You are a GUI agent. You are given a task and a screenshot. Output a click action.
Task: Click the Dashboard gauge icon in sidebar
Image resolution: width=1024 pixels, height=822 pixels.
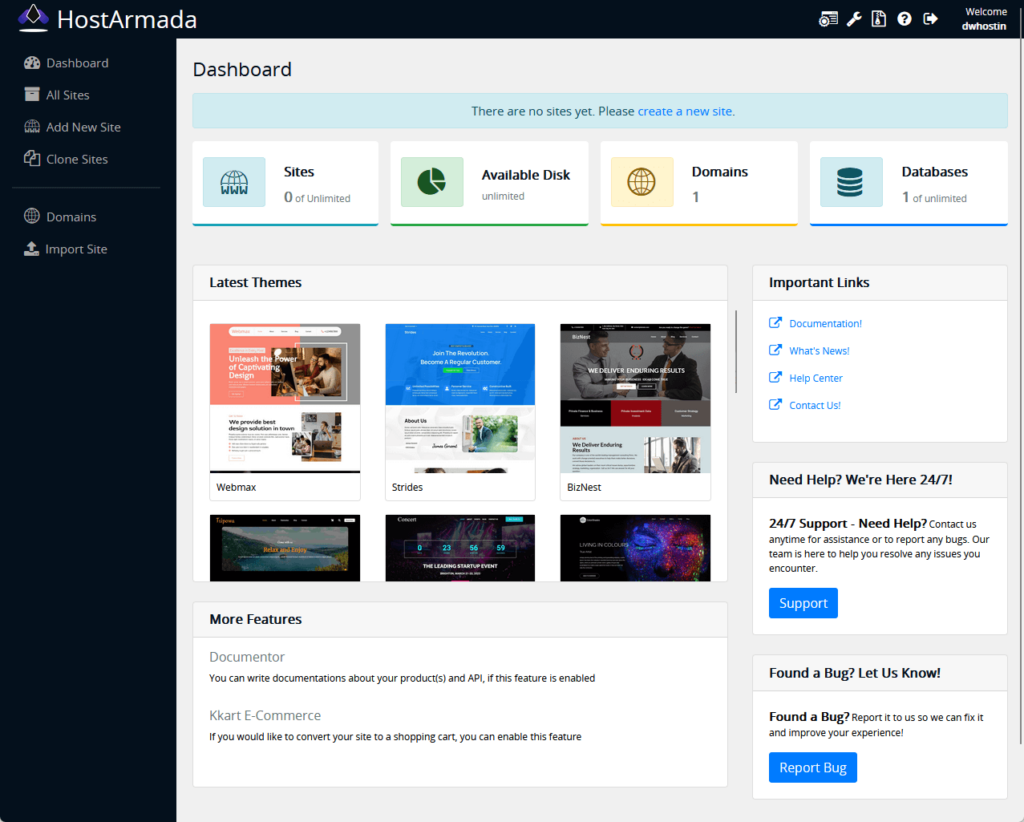32,63
